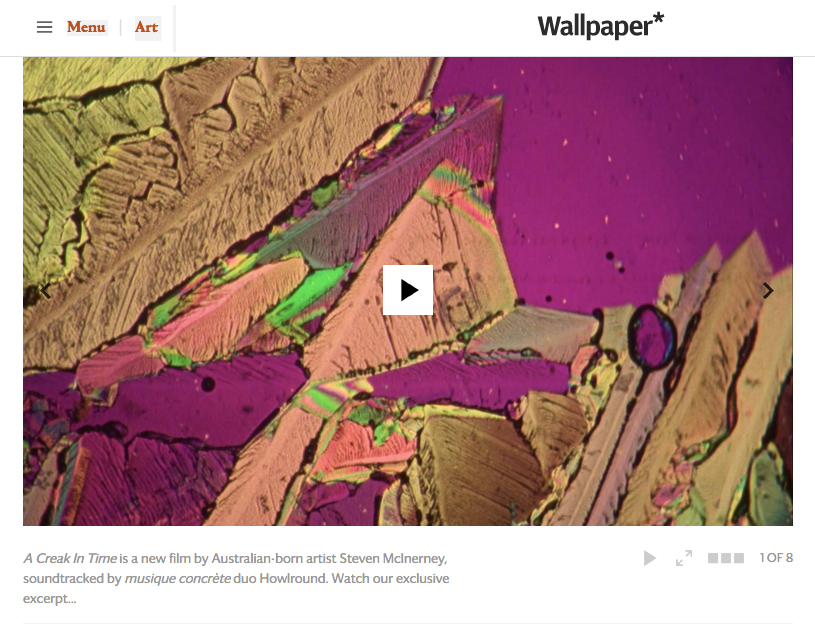Play the video with the white play button

click(x=408, y=290)
